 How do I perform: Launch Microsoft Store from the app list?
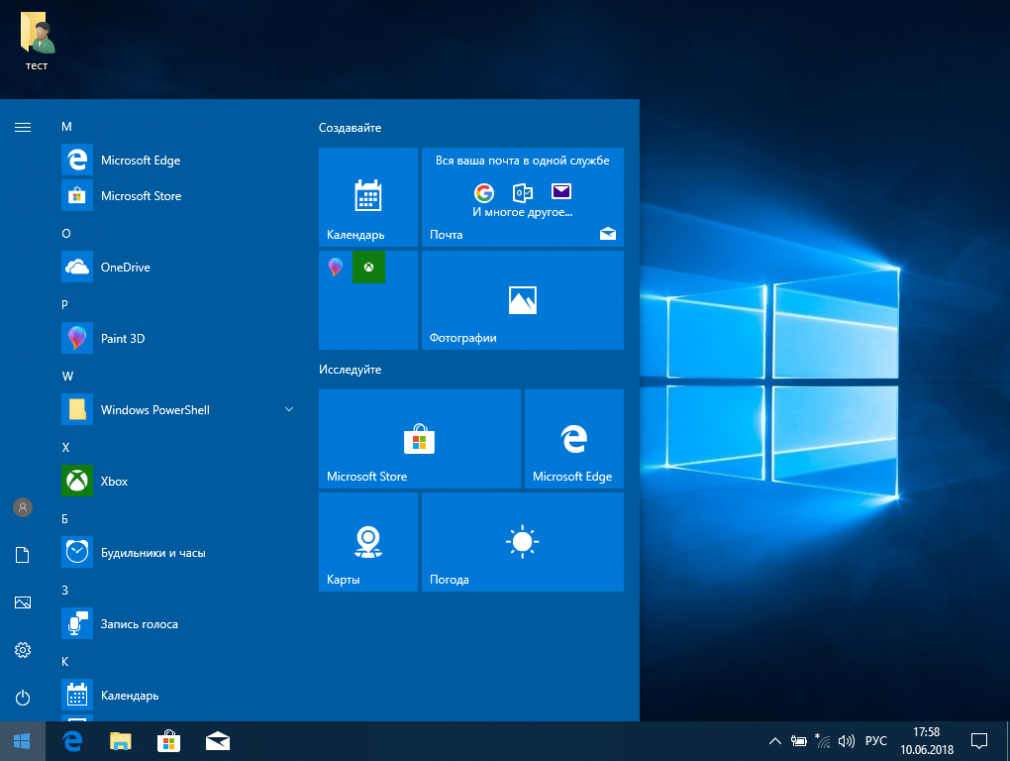(179, 196)
